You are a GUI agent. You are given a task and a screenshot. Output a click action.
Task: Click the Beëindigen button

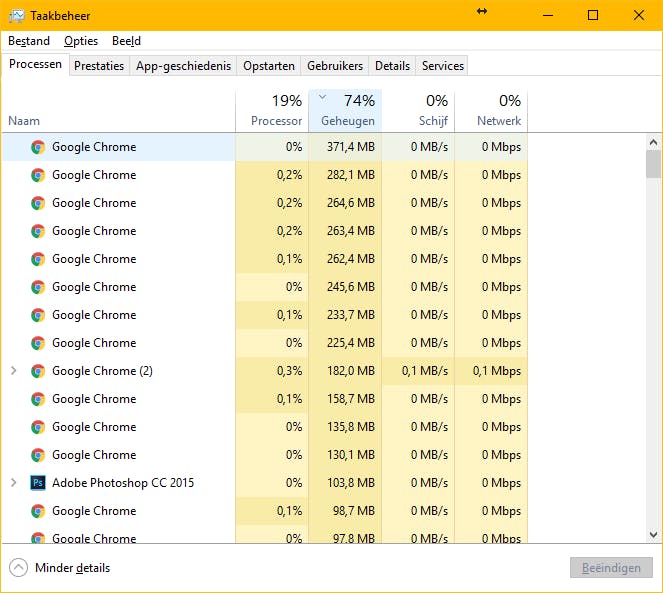pyautogui.click(x=610, y=568)
